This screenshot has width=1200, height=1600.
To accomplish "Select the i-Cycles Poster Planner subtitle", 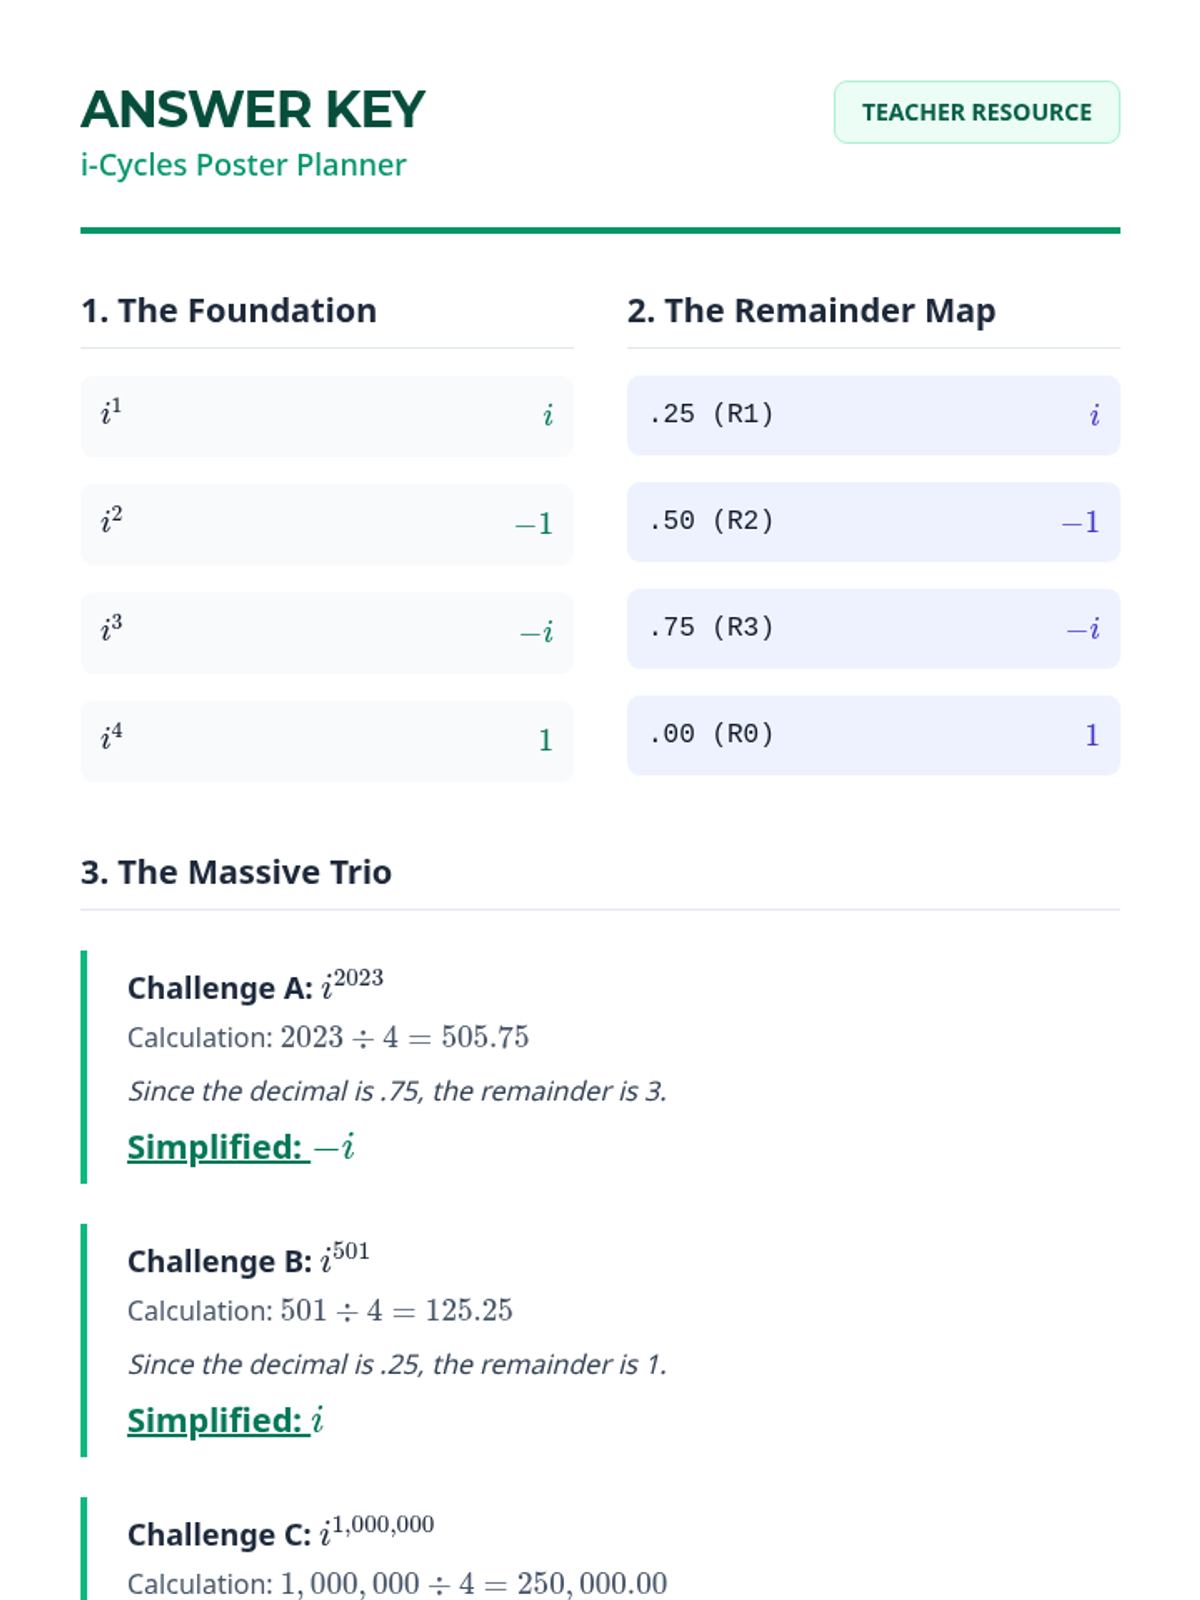I will (x=243, y=165).
